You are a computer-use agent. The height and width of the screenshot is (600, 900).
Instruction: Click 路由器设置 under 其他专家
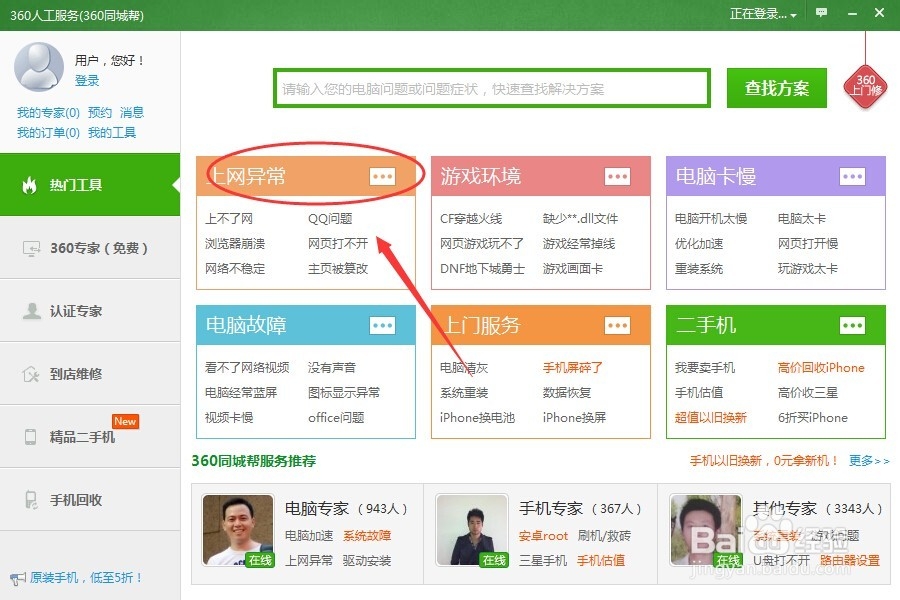849,560
